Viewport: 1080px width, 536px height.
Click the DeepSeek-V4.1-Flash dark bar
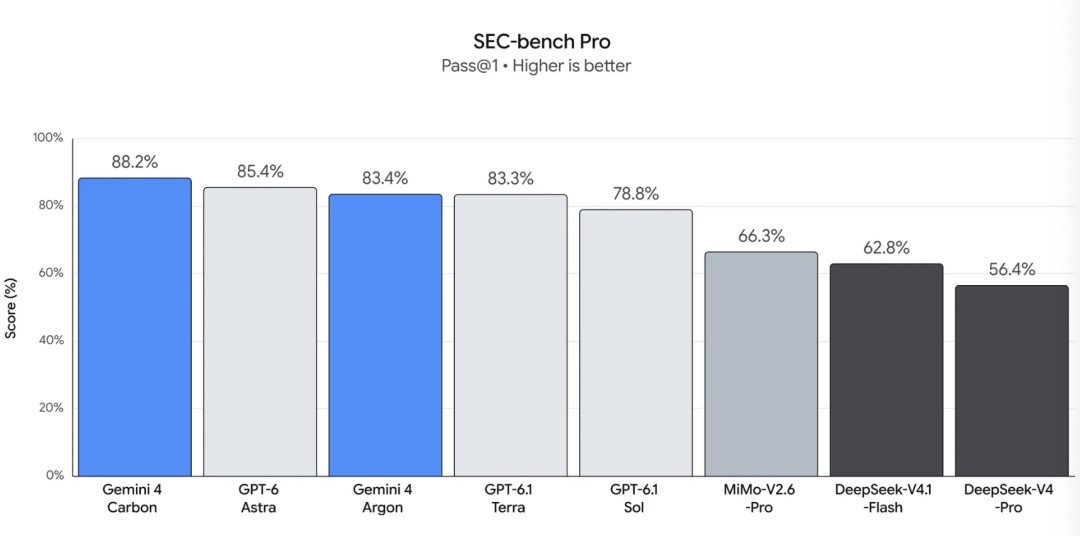coord(886,369)
